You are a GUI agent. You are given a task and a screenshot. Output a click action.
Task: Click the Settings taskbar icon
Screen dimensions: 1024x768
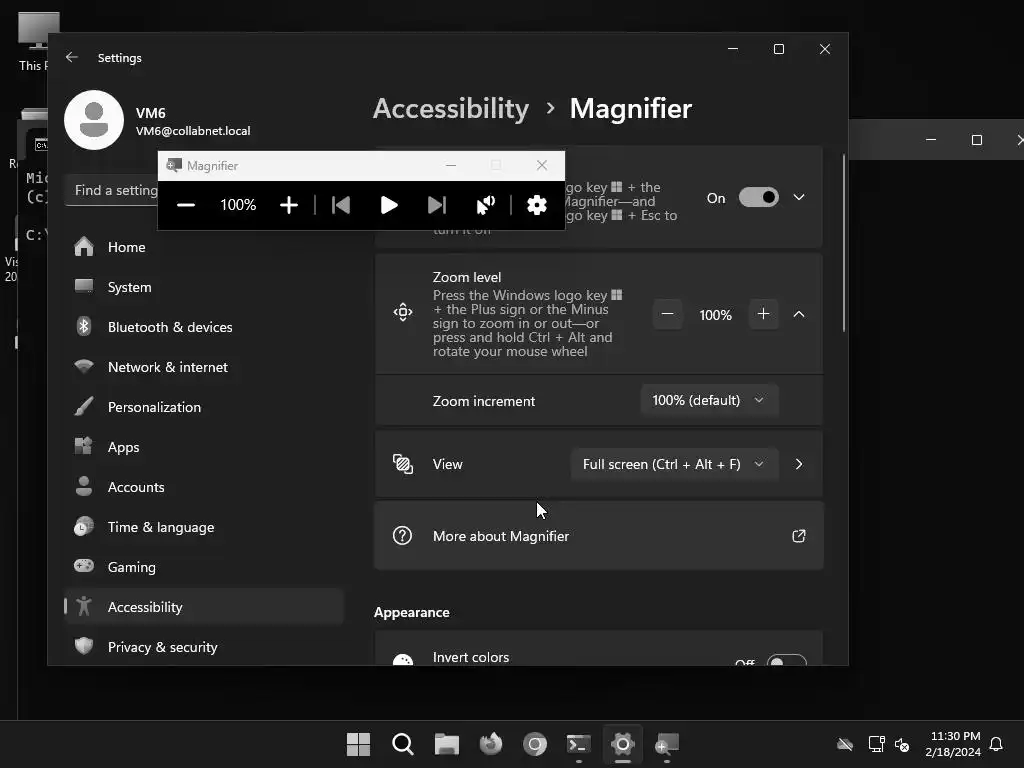coord(623,744)
